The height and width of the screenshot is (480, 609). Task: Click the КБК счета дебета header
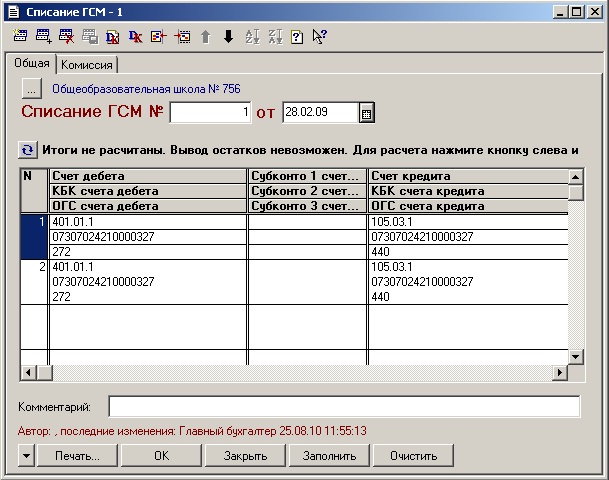tap(148, 191)
